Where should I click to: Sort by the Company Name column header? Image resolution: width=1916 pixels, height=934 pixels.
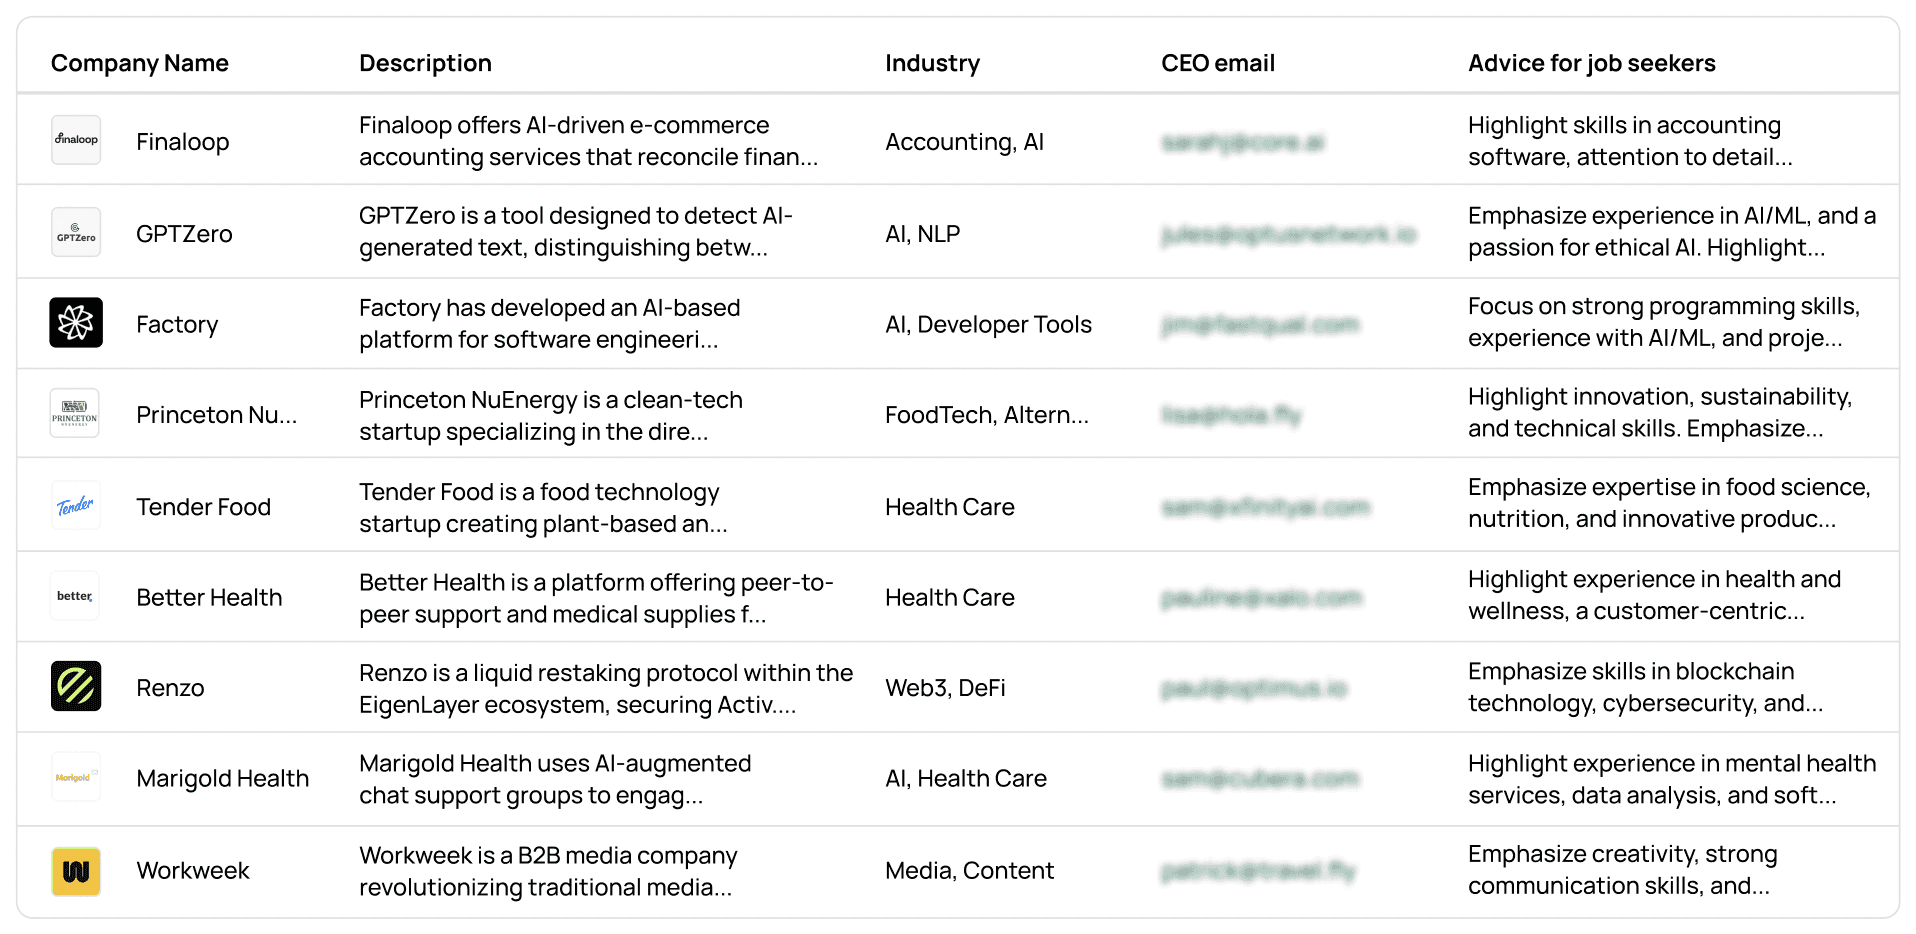[x=140, y=63]
